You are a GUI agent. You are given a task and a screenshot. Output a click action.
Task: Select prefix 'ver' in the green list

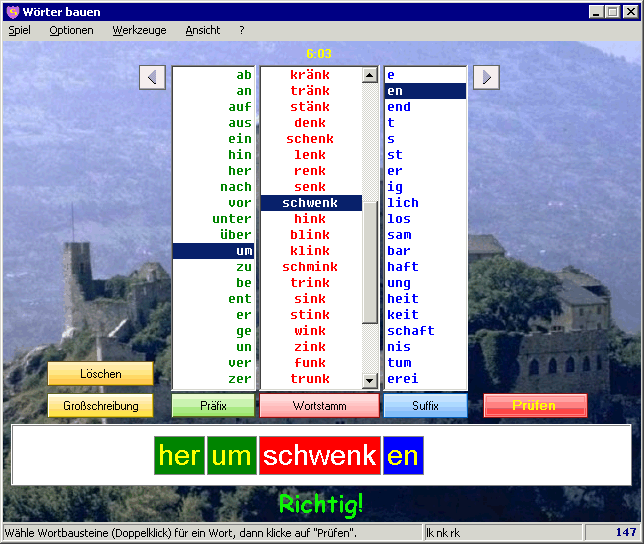pos(213,363)
